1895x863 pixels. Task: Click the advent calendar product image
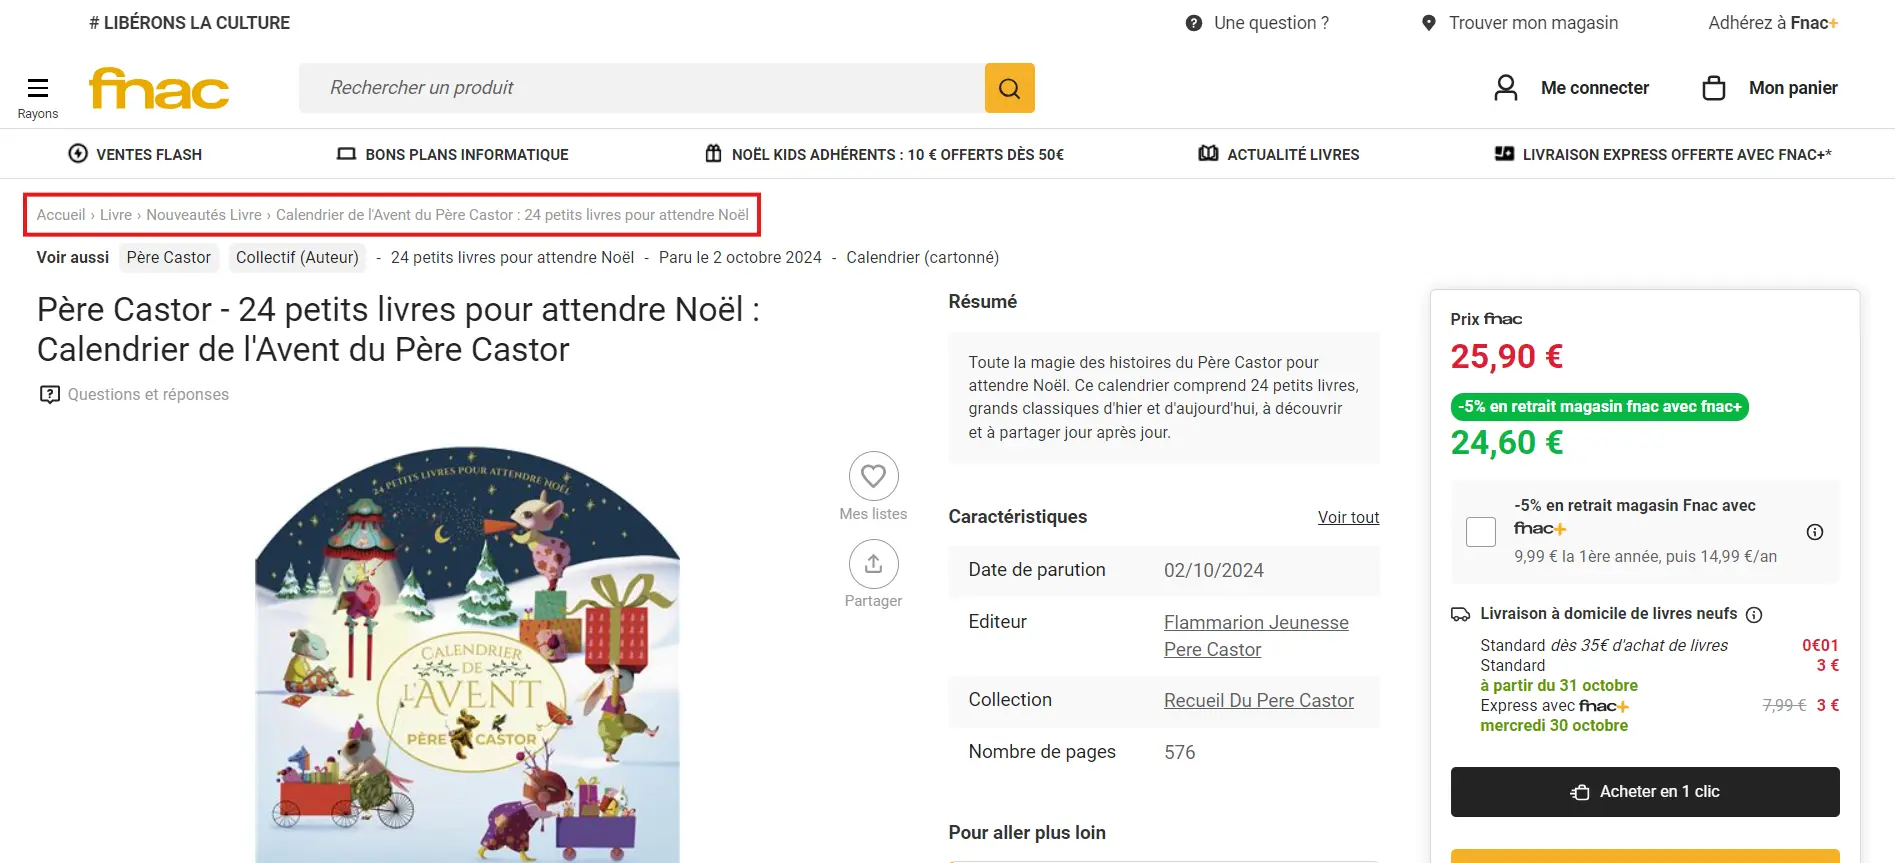[x=467, y=654]
